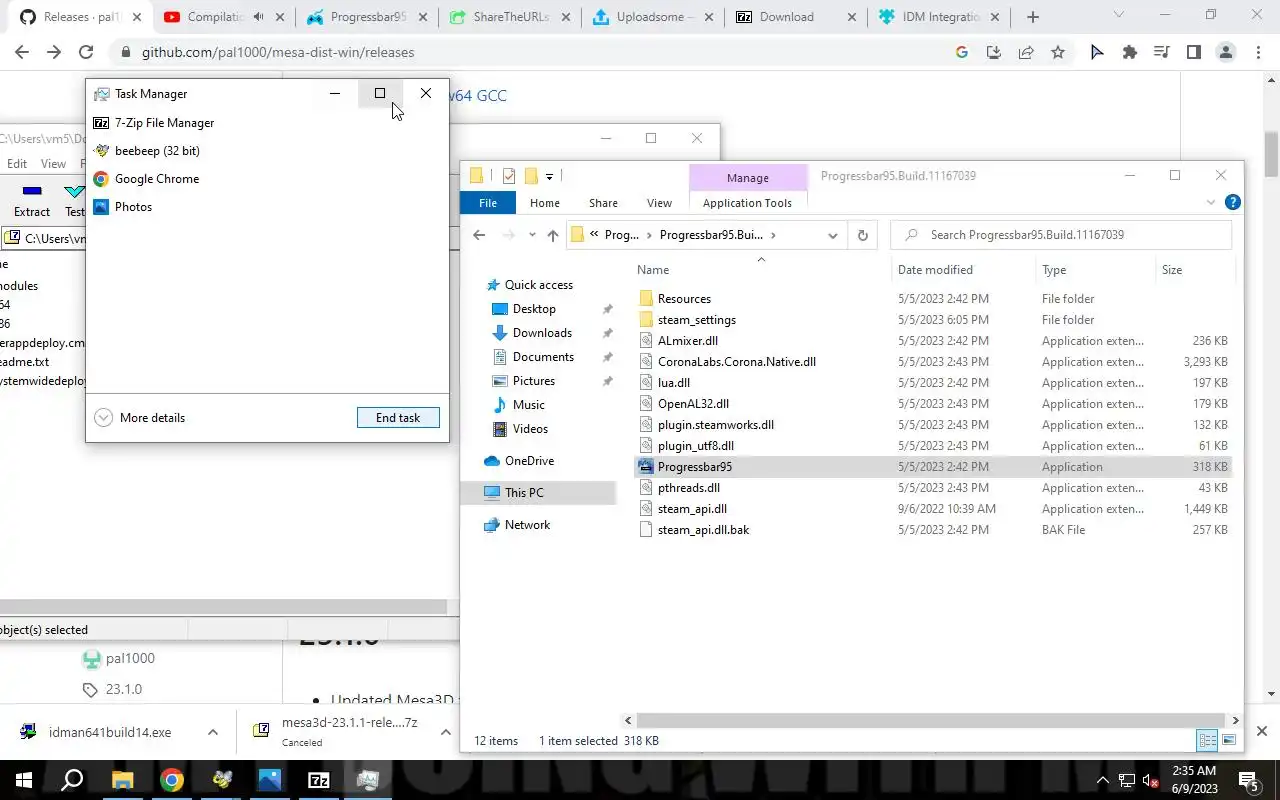Open Chrome extensions puzzle icon
This screenshot has height=800, width=1280.
[x=1129, y=52]
